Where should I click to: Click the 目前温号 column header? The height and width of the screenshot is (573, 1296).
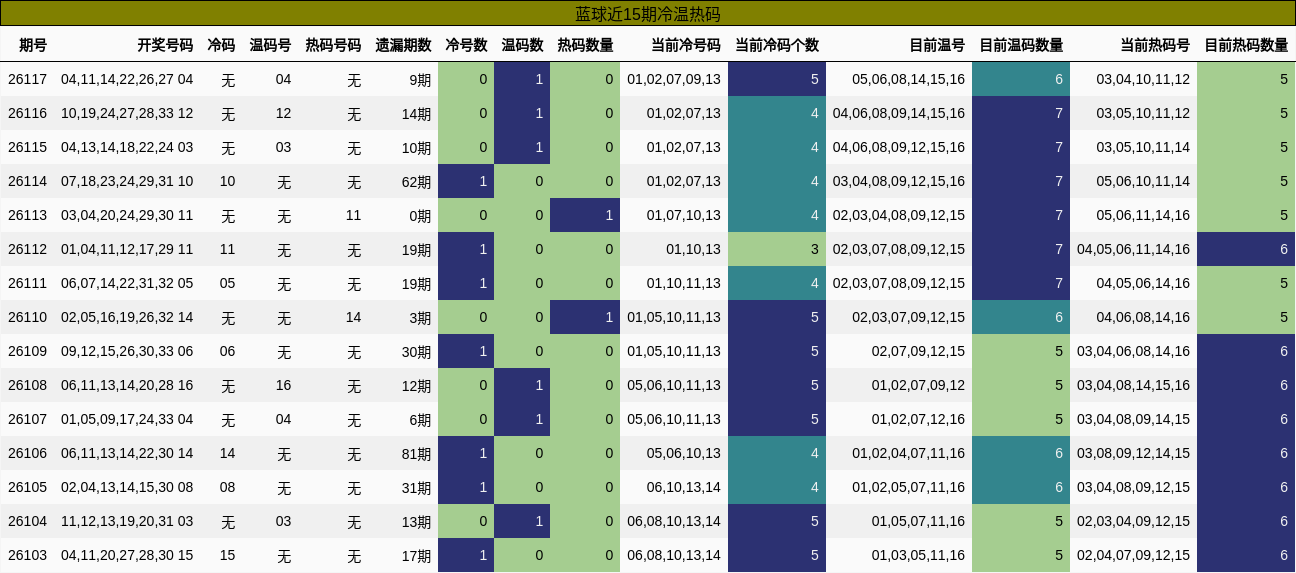(x=937, y=45)
